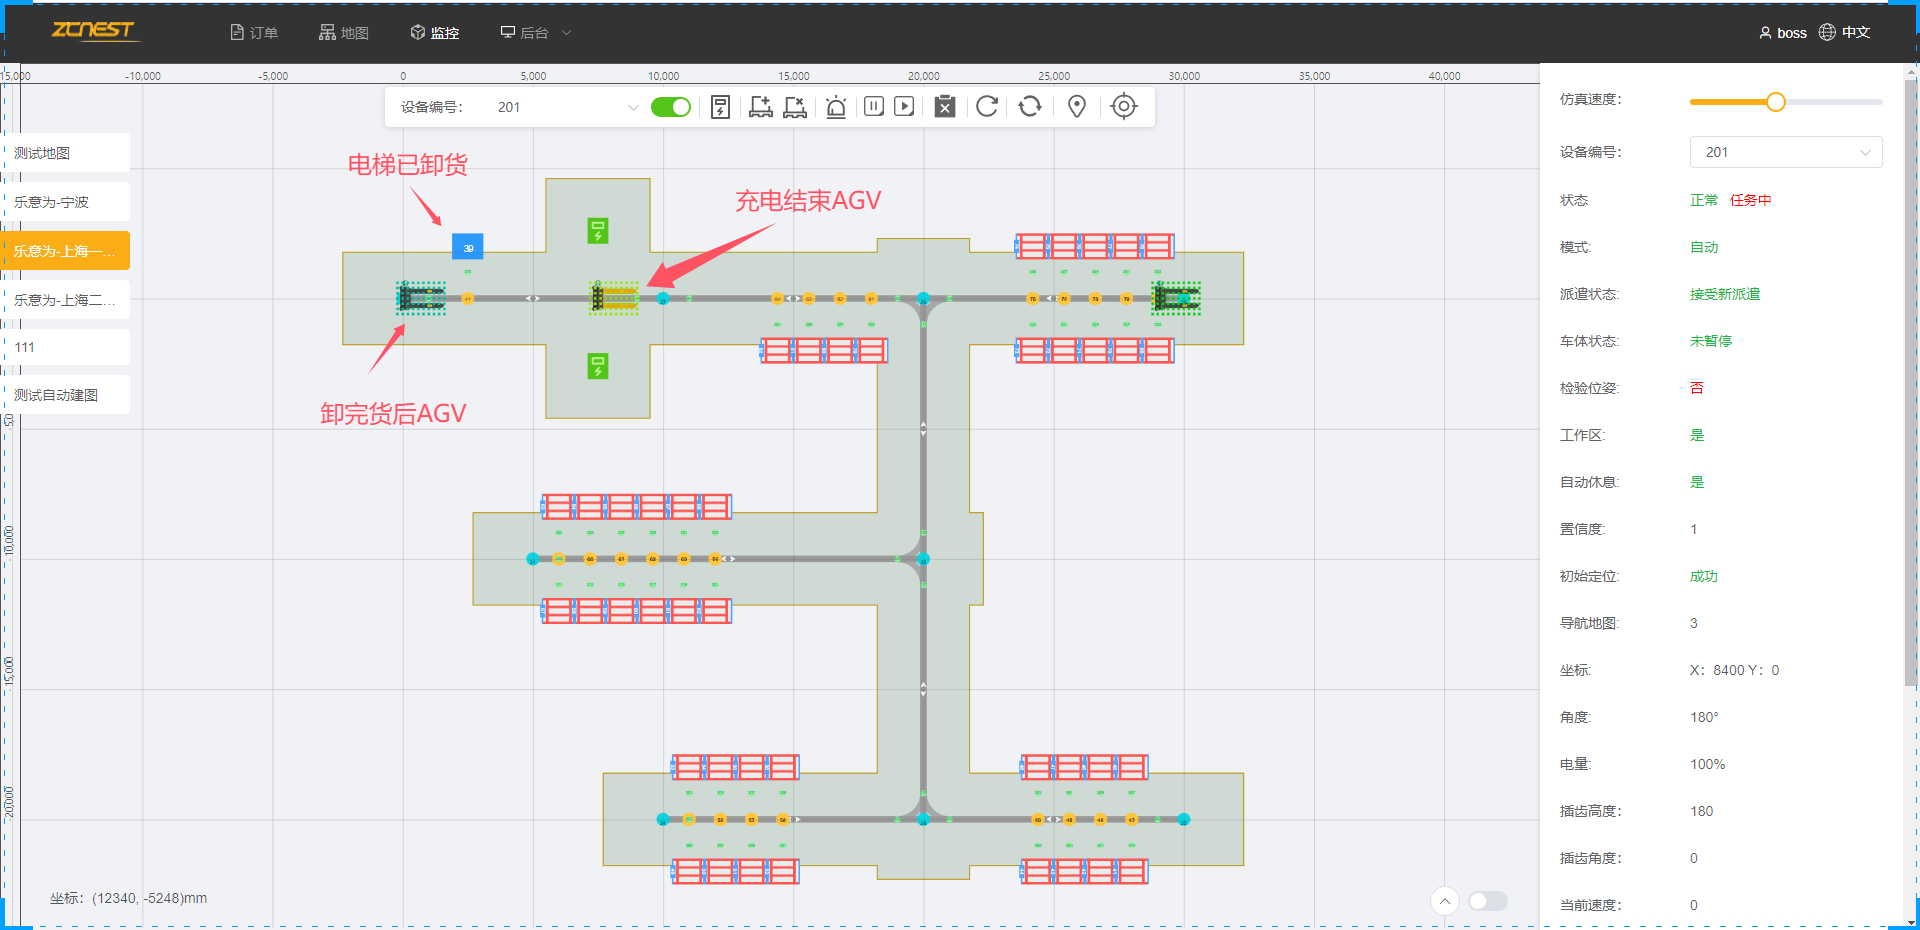
Task: Select the 测试地图 map
Action: point(66,153)
